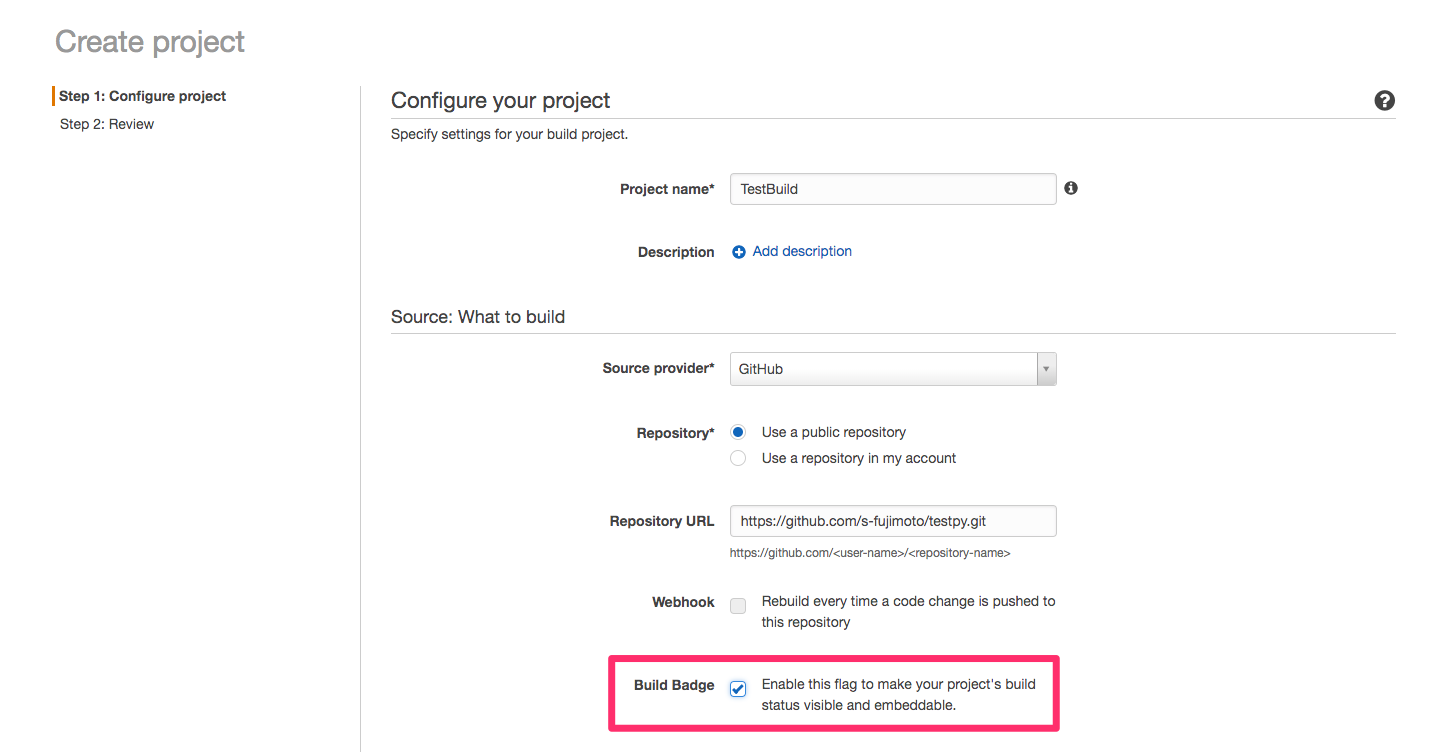1436x752 pixels.
Task: Click the info icon beside the Project name field
Action: [1070, 188]
